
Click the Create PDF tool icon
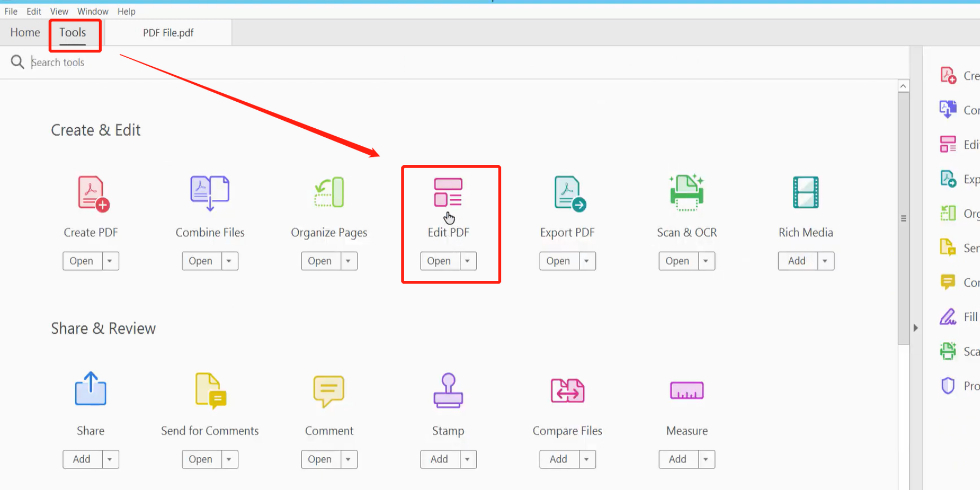pyautogui.click(x=92, y=192)
